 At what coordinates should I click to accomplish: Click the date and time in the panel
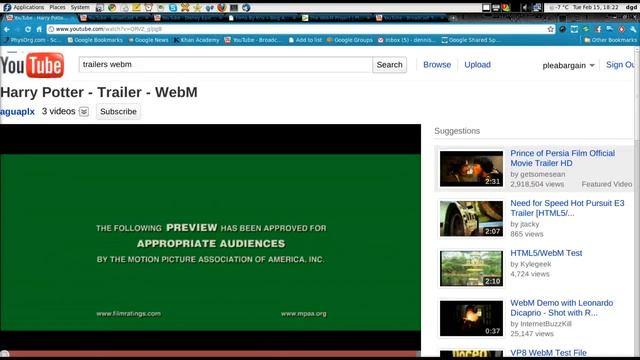[596, 7]
